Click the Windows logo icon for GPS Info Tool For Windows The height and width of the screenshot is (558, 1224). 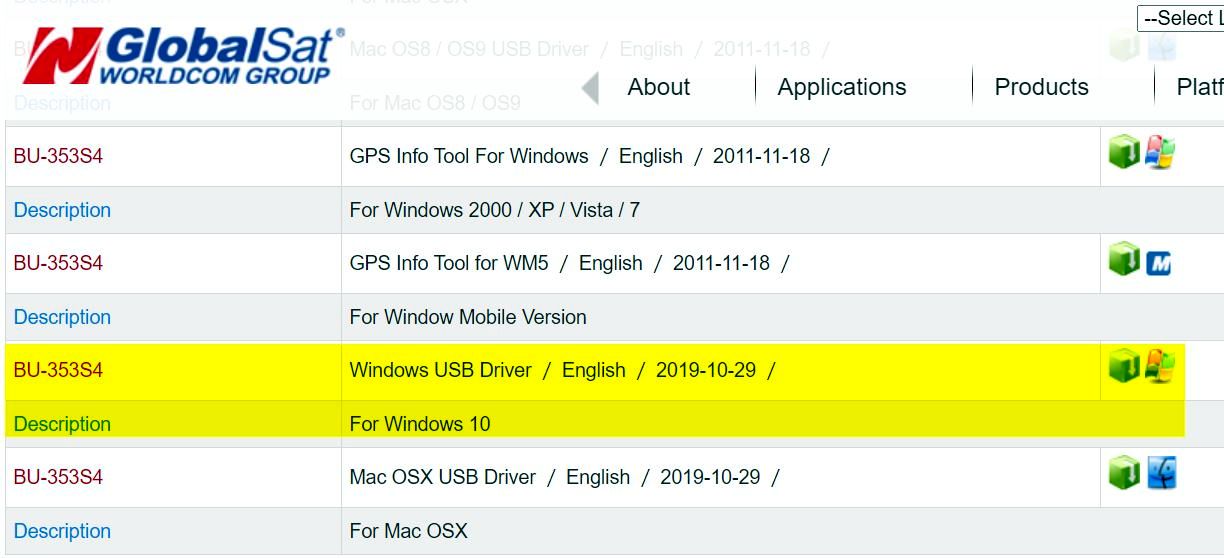tap(1159, 153)
